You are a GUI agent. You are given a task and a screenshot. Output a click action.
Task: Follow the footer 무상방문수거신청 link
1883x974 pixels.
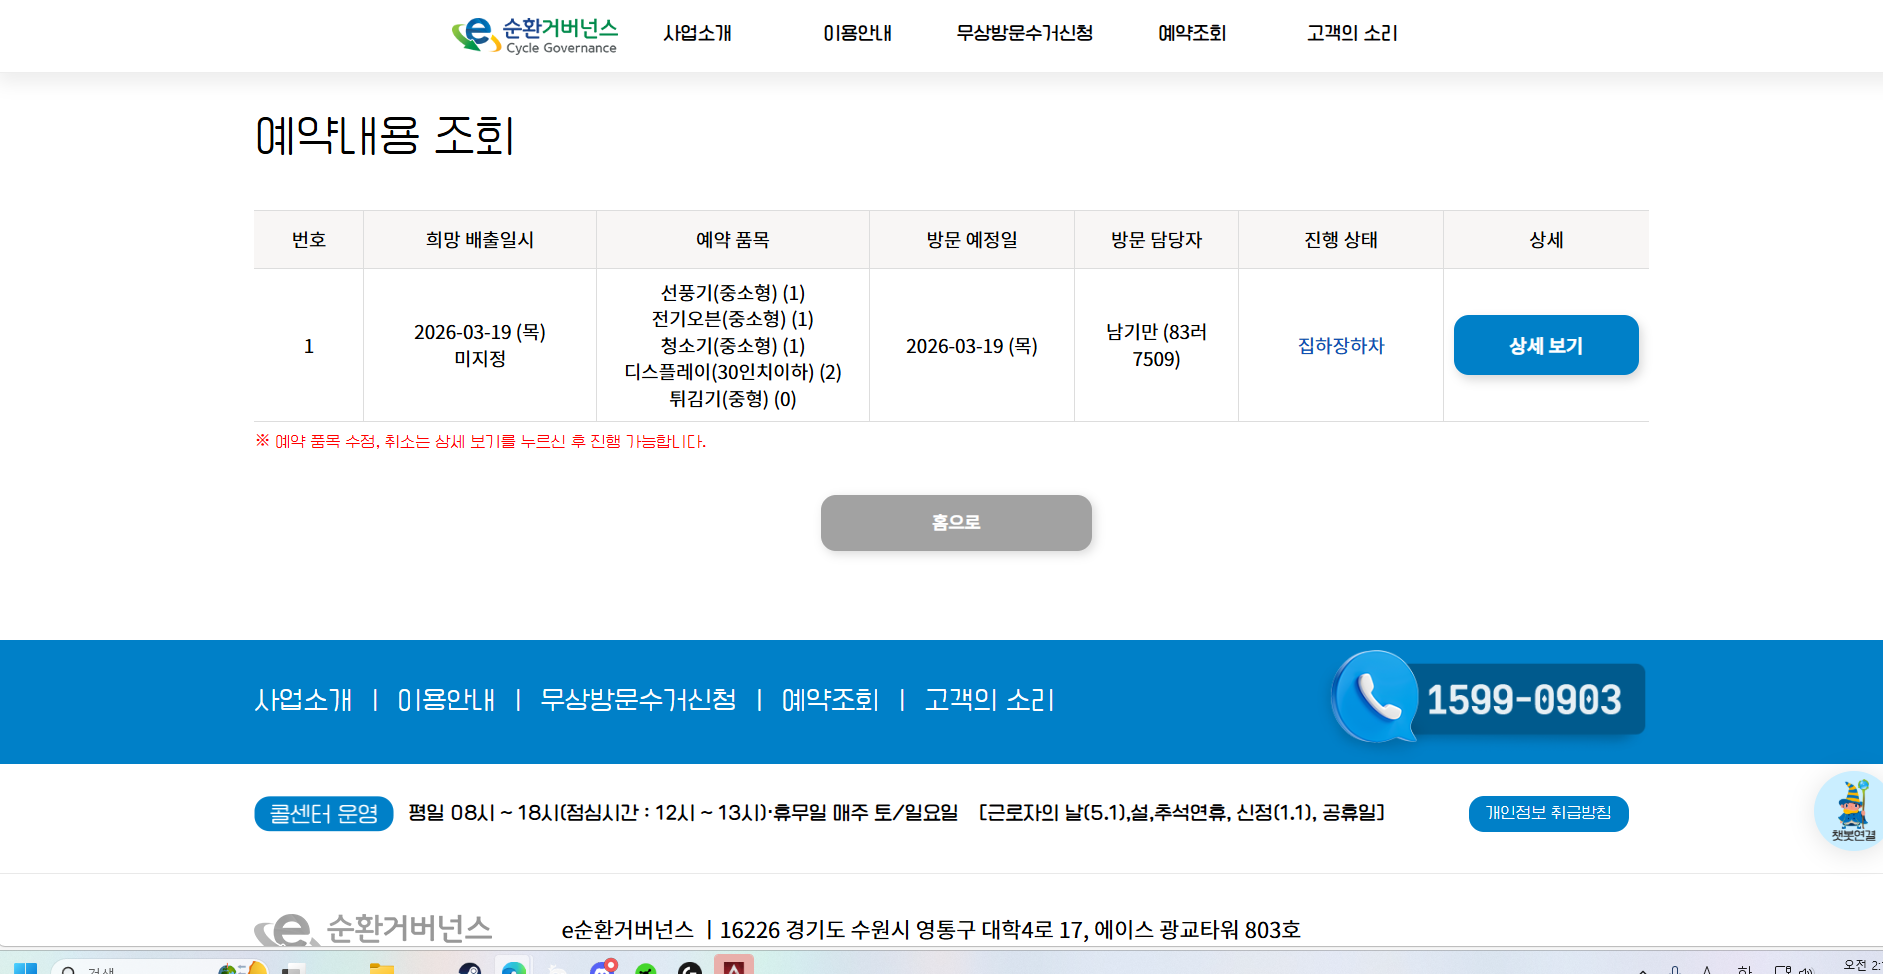pos(638,700)
